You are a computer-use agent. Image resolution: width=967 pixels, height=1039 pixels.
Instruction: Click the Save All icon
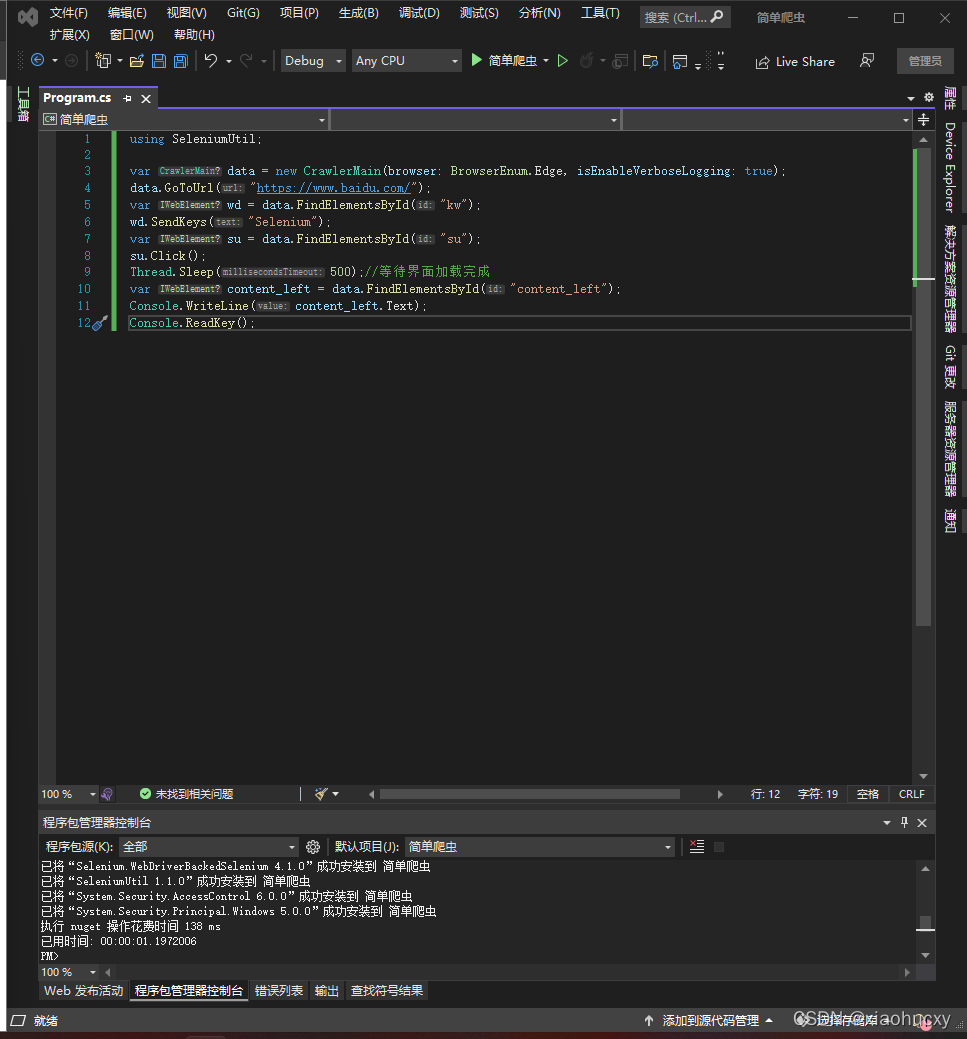(x=180, y=61)
